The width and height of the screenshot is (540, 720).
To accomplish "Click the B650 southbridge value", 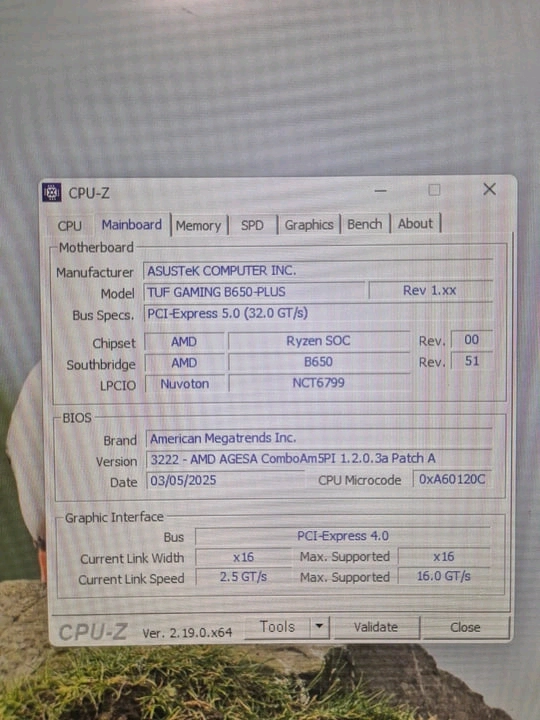I will coord(318,362).
